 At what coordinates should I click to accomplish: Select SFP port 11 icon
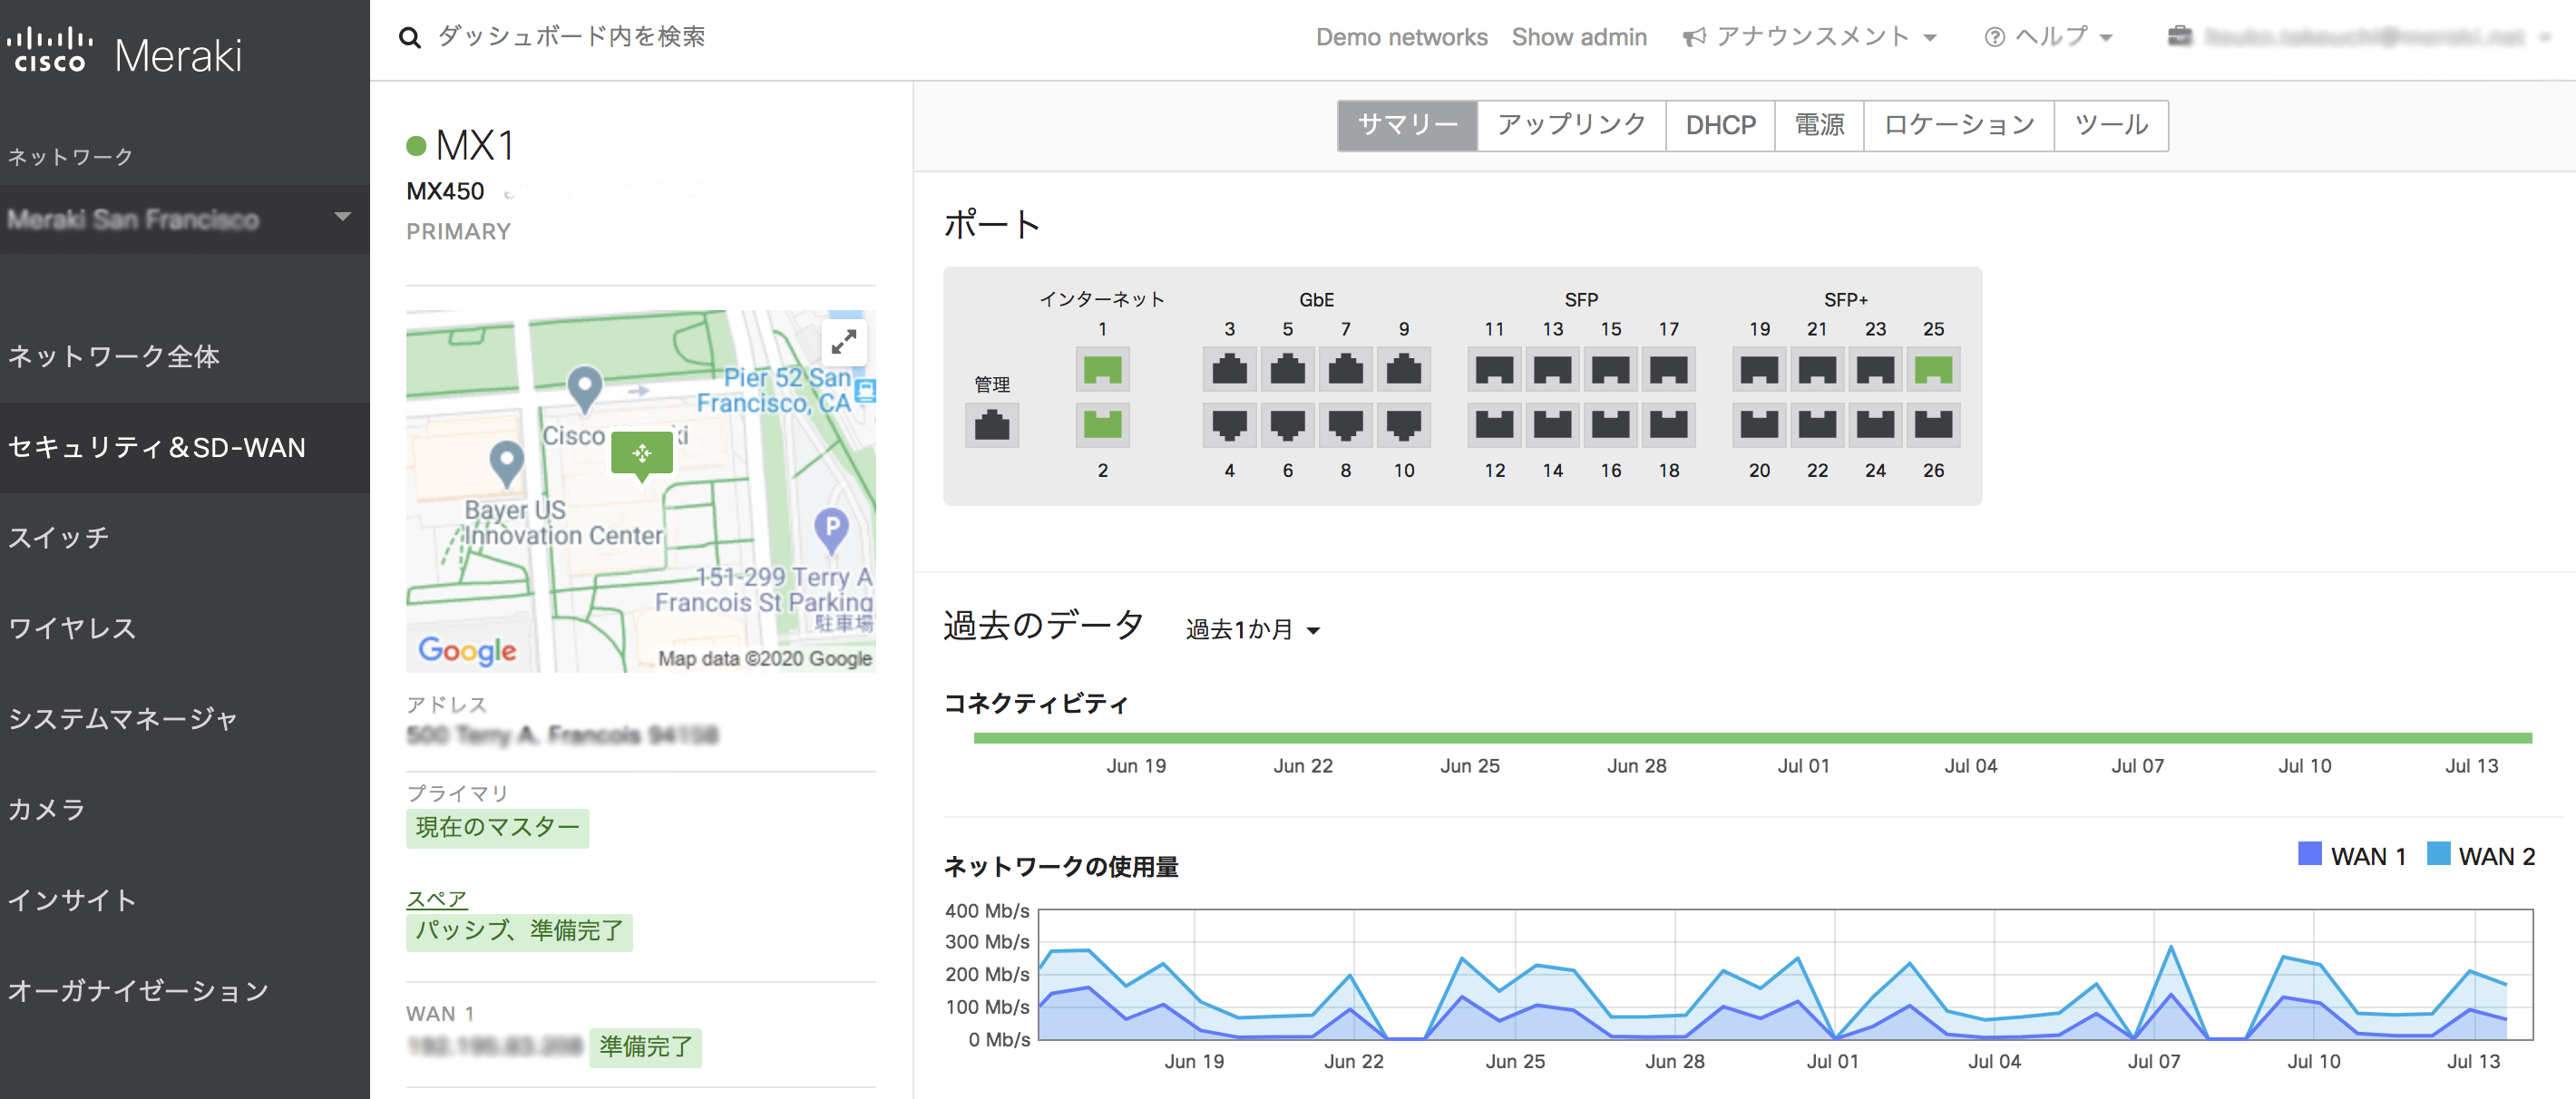click(1494, 369)
